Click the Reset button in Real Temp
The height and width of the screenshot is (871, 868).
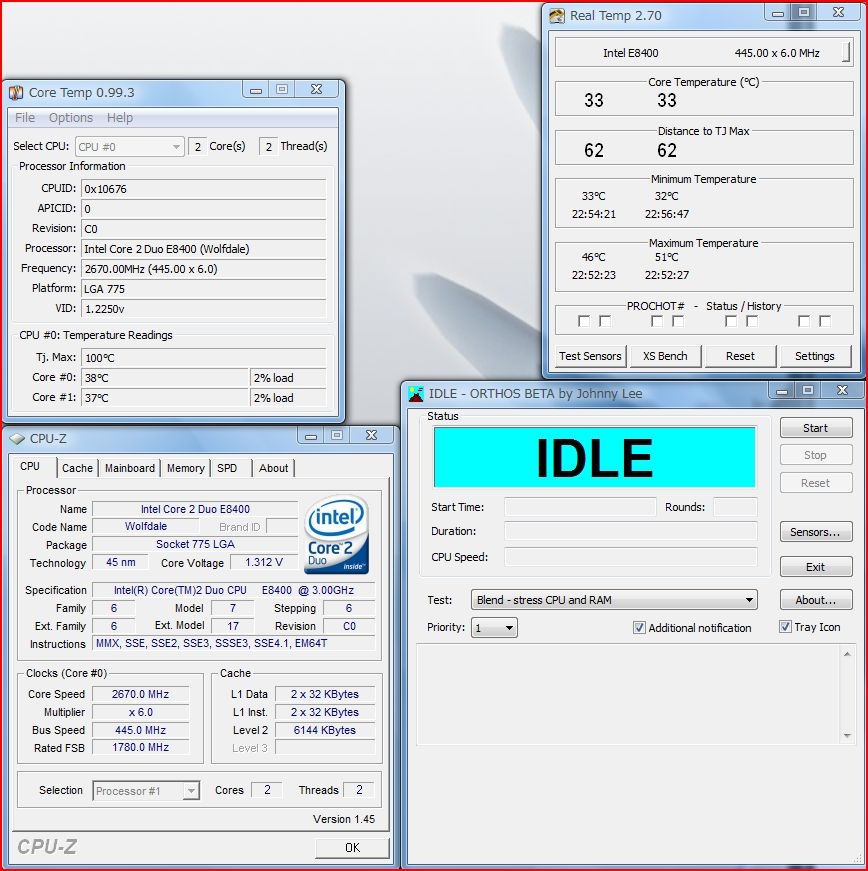[x=740, y=356]
